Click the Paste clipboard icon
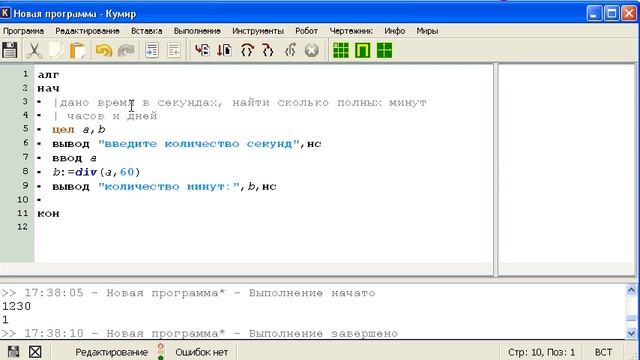 [78, 51]
